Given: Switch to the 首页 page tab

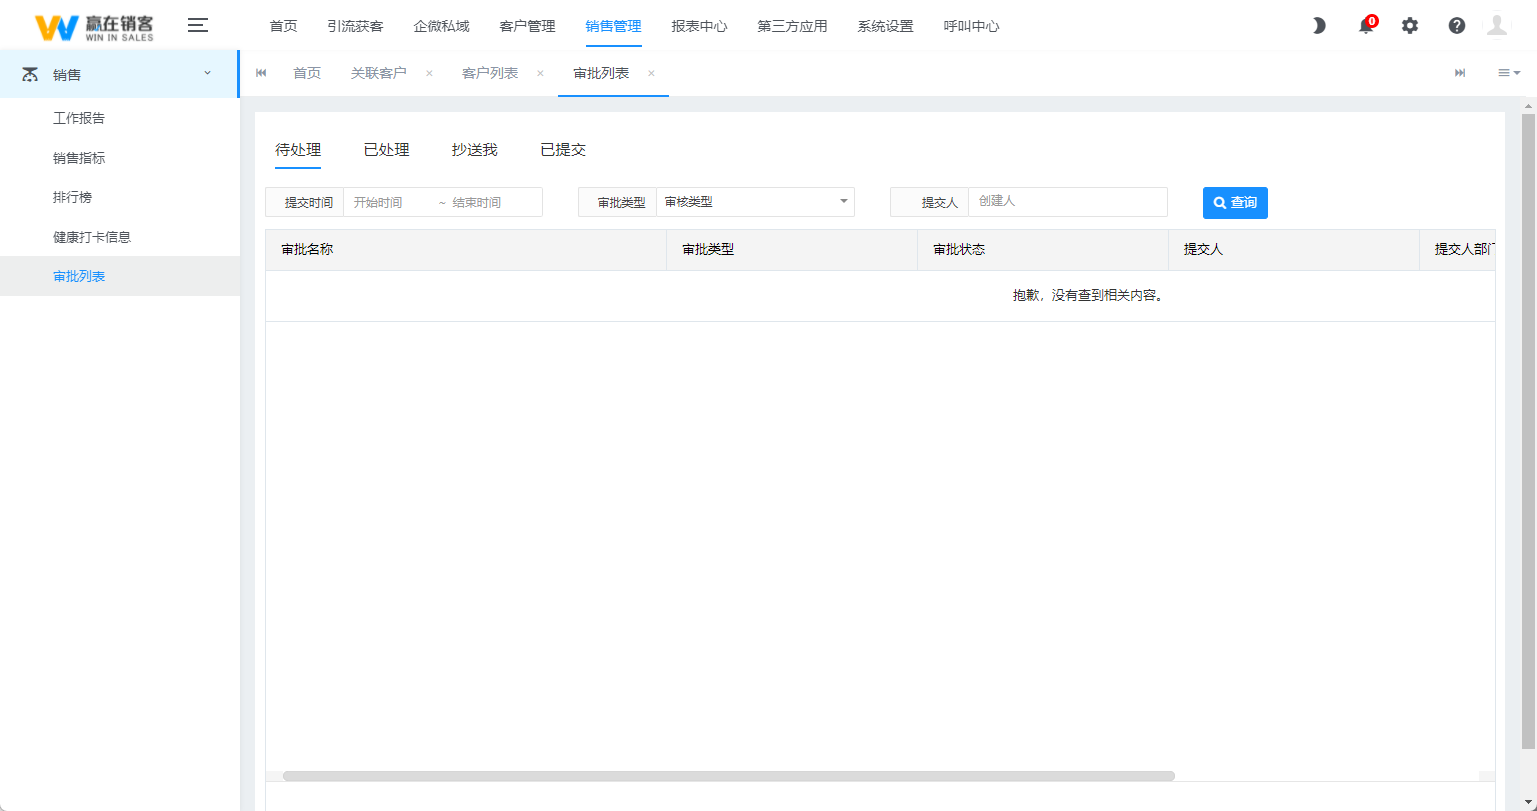Looking at the screenshot, I should 307,73.
